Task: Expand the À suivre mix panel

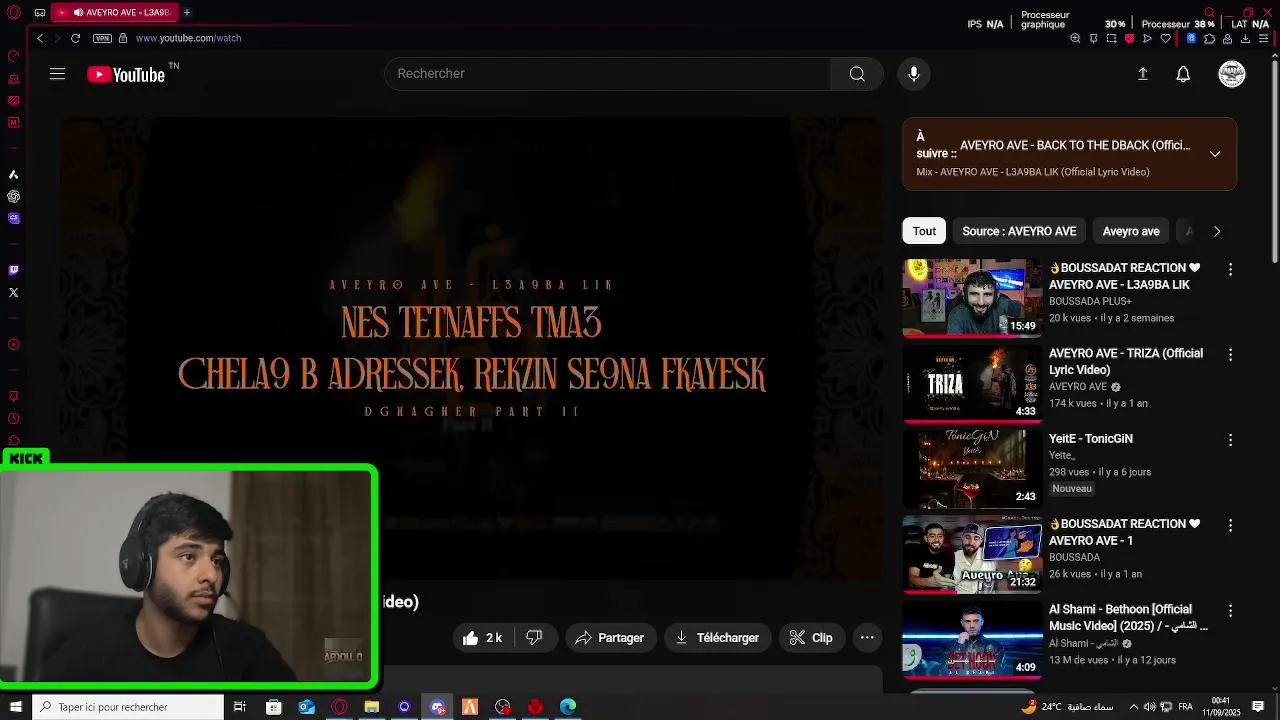Action: (x=1215, y=154)
